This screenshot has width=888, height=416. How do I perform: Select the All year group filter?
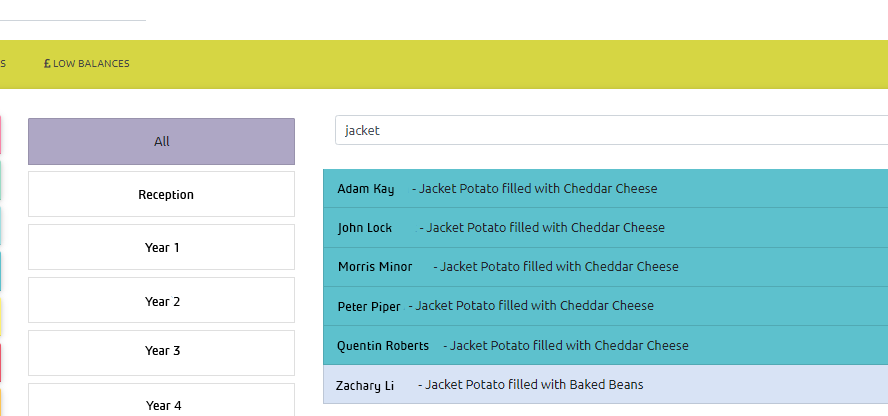tap(161, 141)
